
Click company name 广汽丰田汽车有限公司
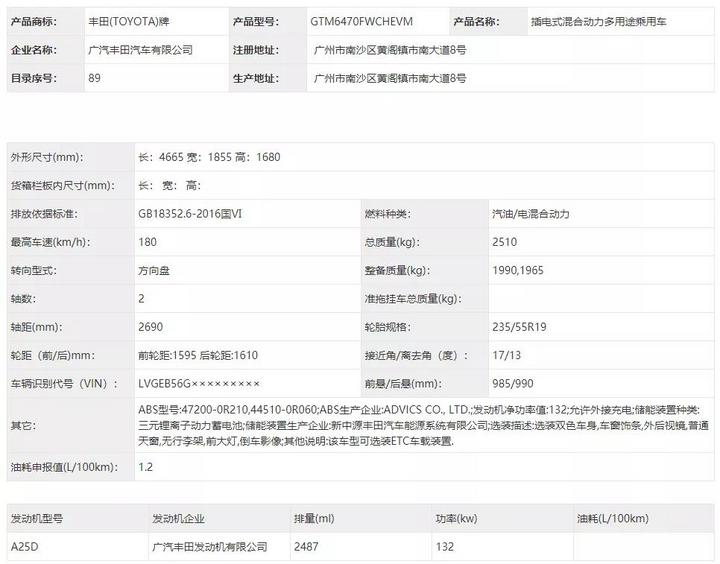pos(141,50)
